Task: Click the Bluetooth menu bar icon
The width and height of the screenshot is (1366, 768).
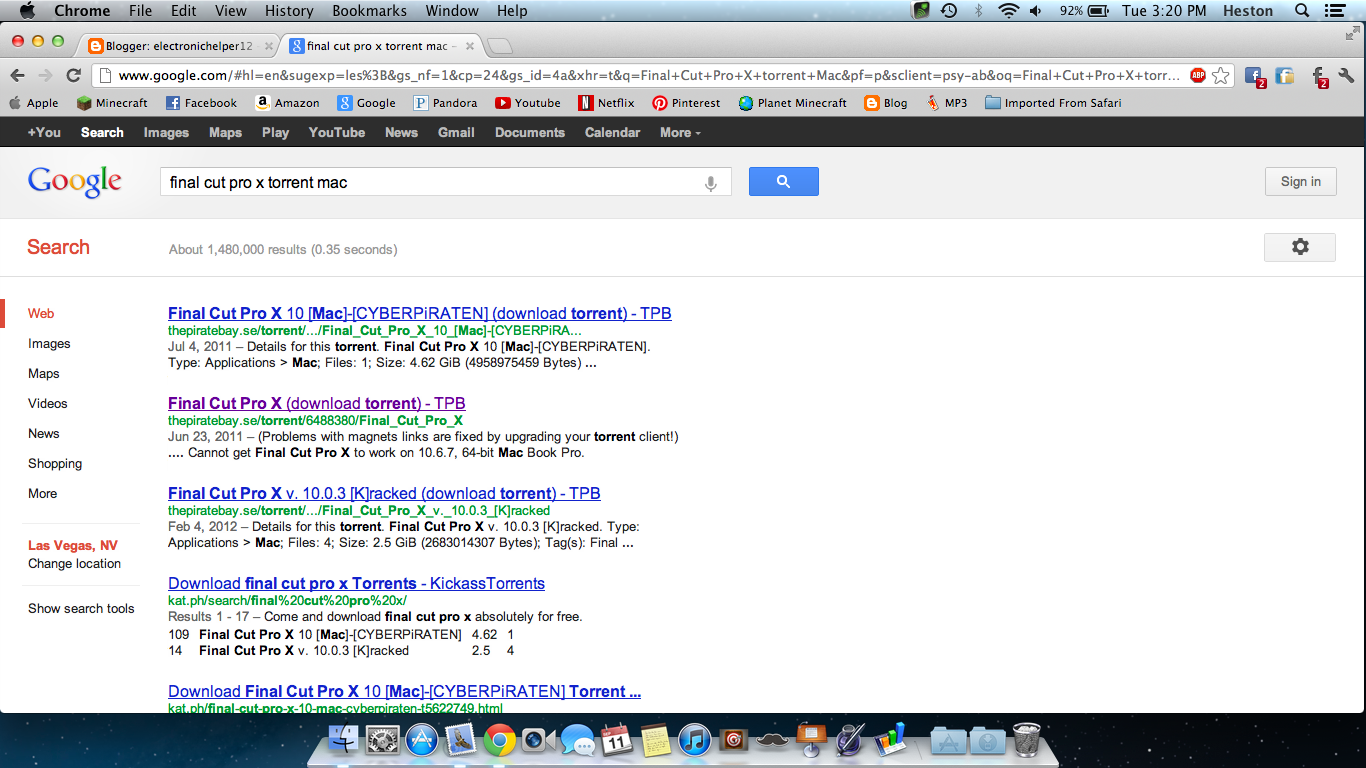Action: coord(979,11)
